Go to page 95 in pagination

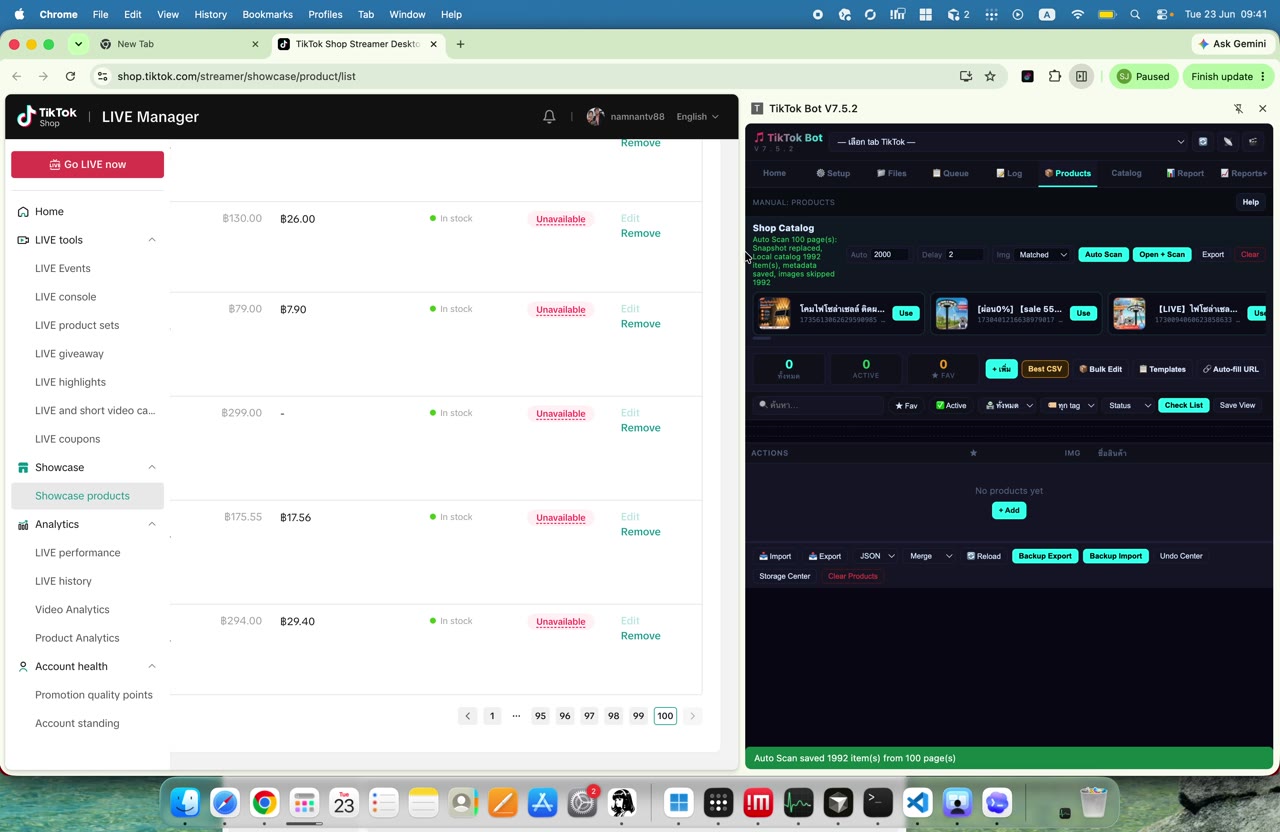[540, 716]
